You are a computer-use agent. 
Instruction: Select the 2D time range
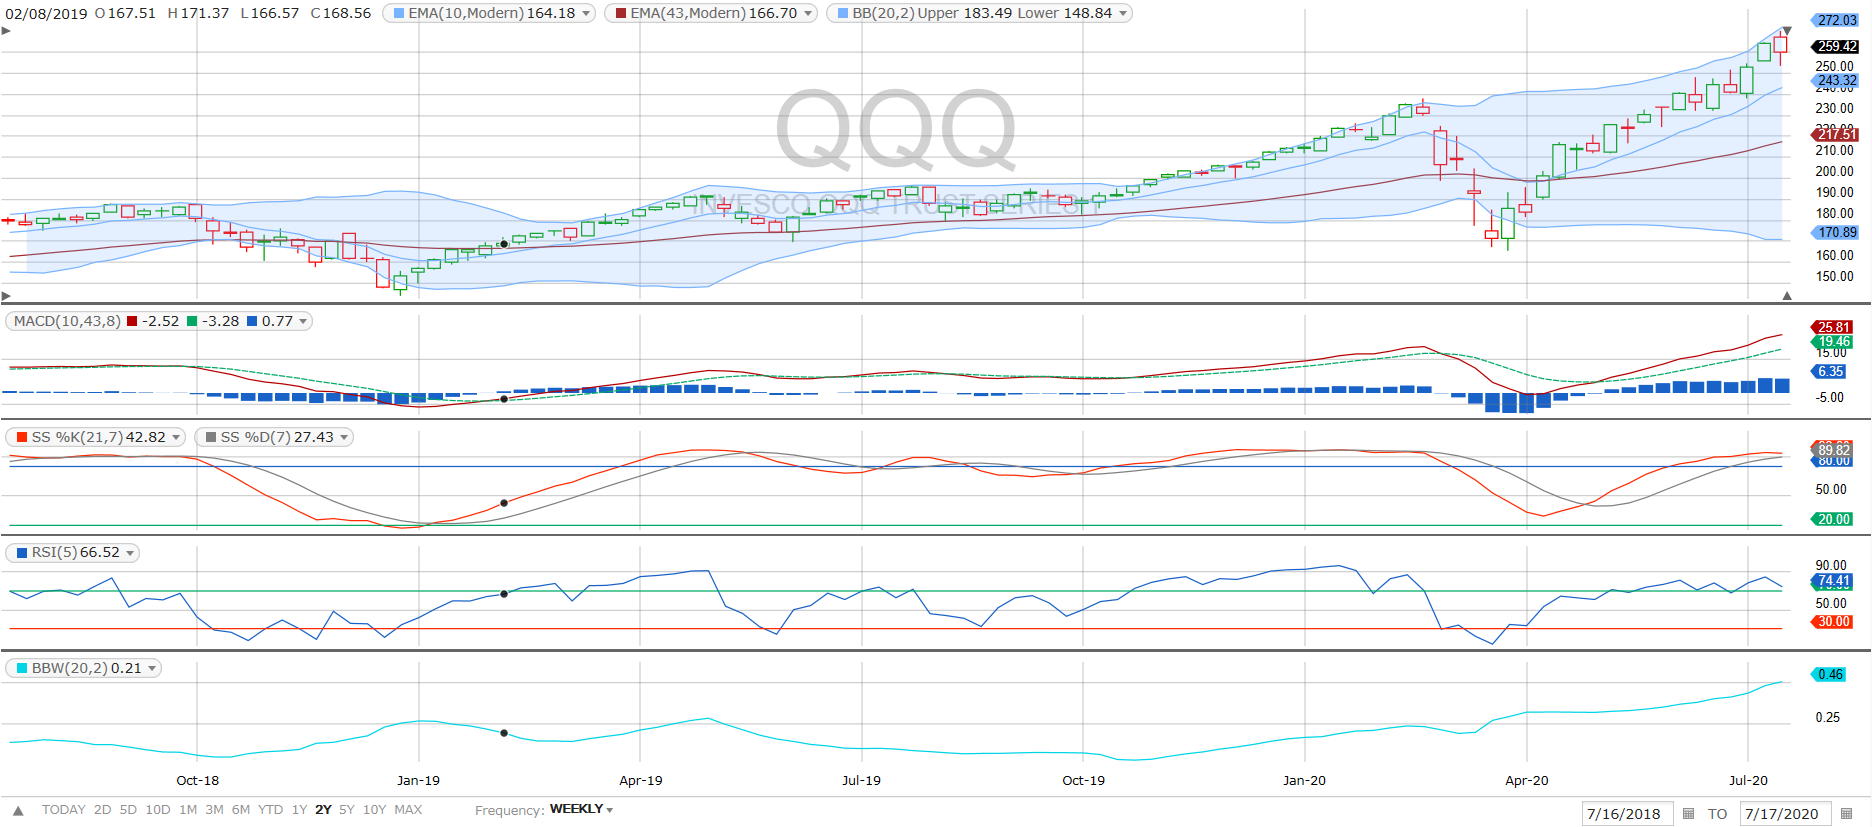pos(102,810)
